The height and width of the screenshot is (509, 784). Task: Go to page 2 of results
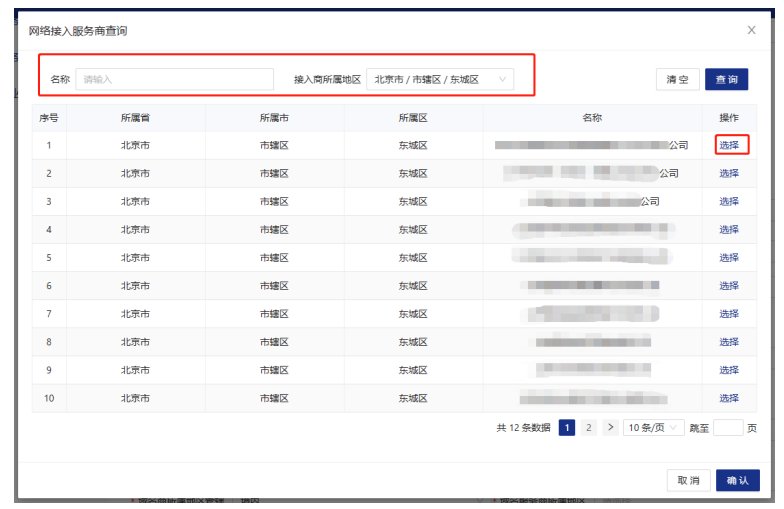pos(589,428)
